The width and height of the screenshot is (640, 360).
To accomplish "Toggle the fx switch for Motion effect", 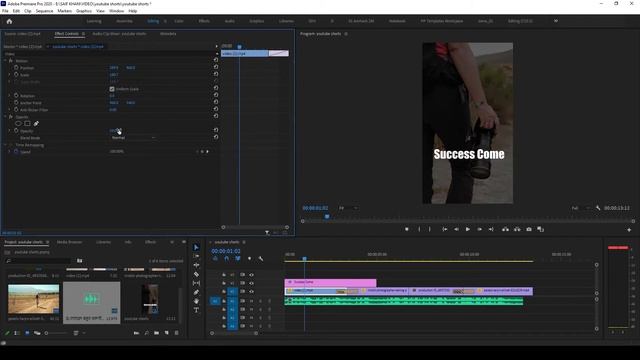I will tap(11, 60).
